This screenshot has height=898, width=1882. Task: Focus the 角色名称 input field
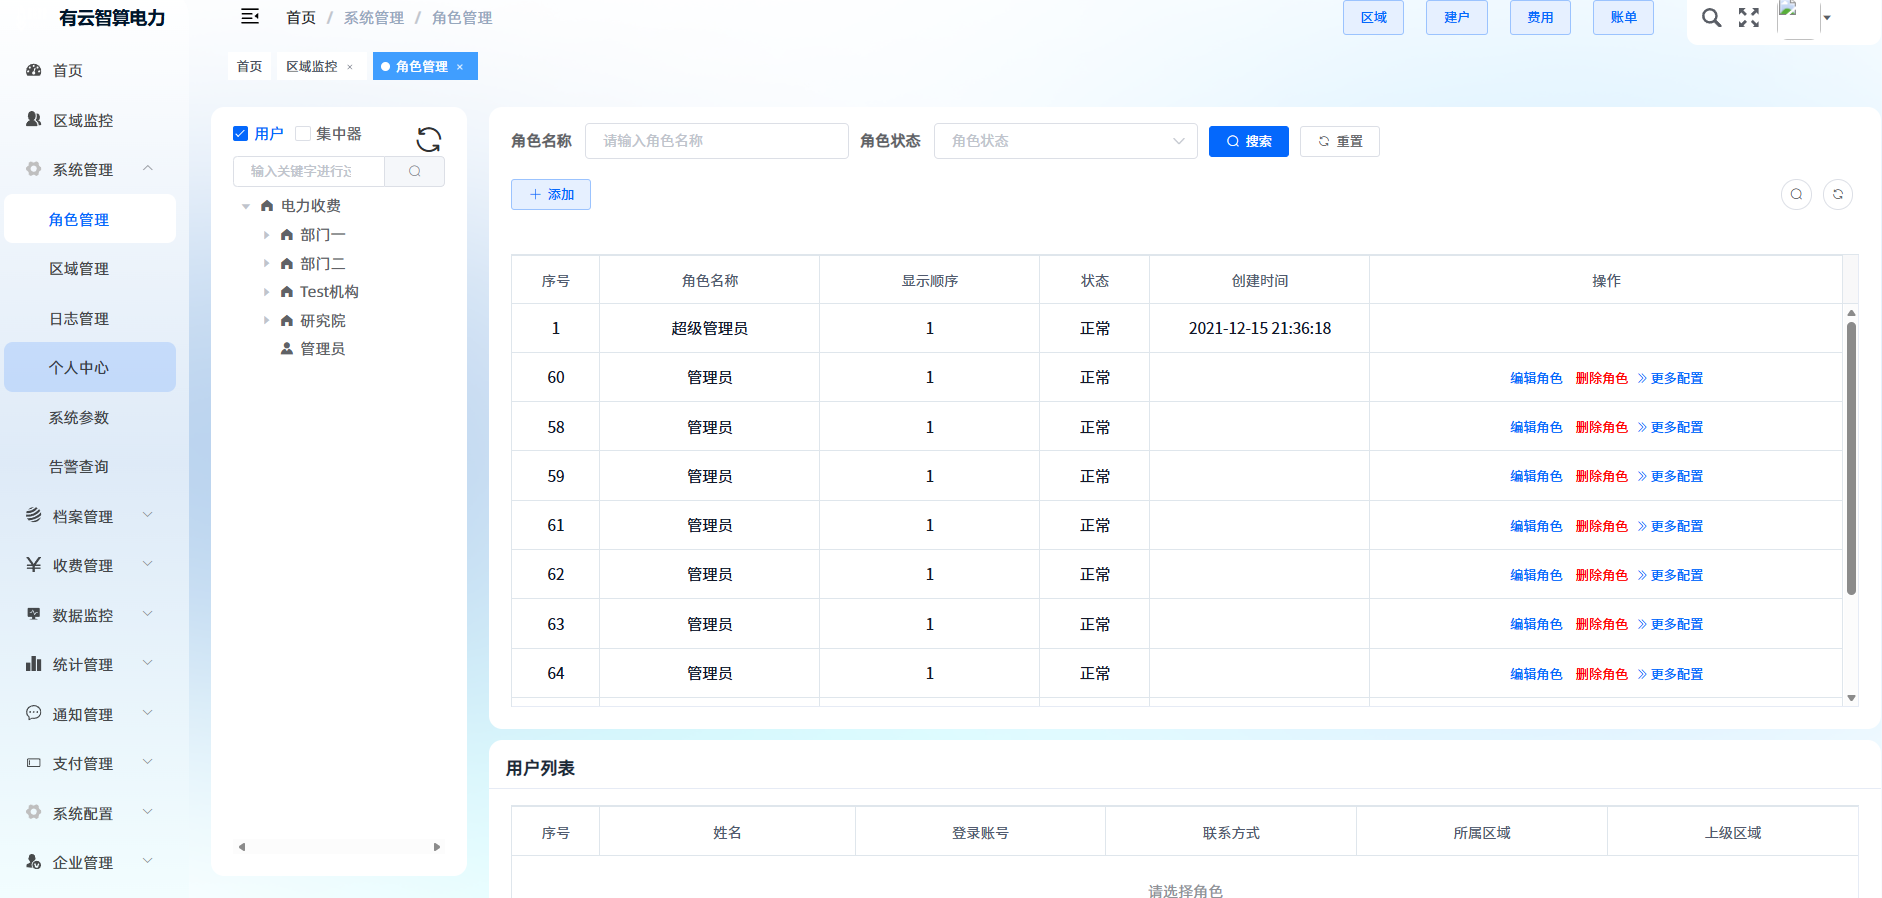pos(716,141)
